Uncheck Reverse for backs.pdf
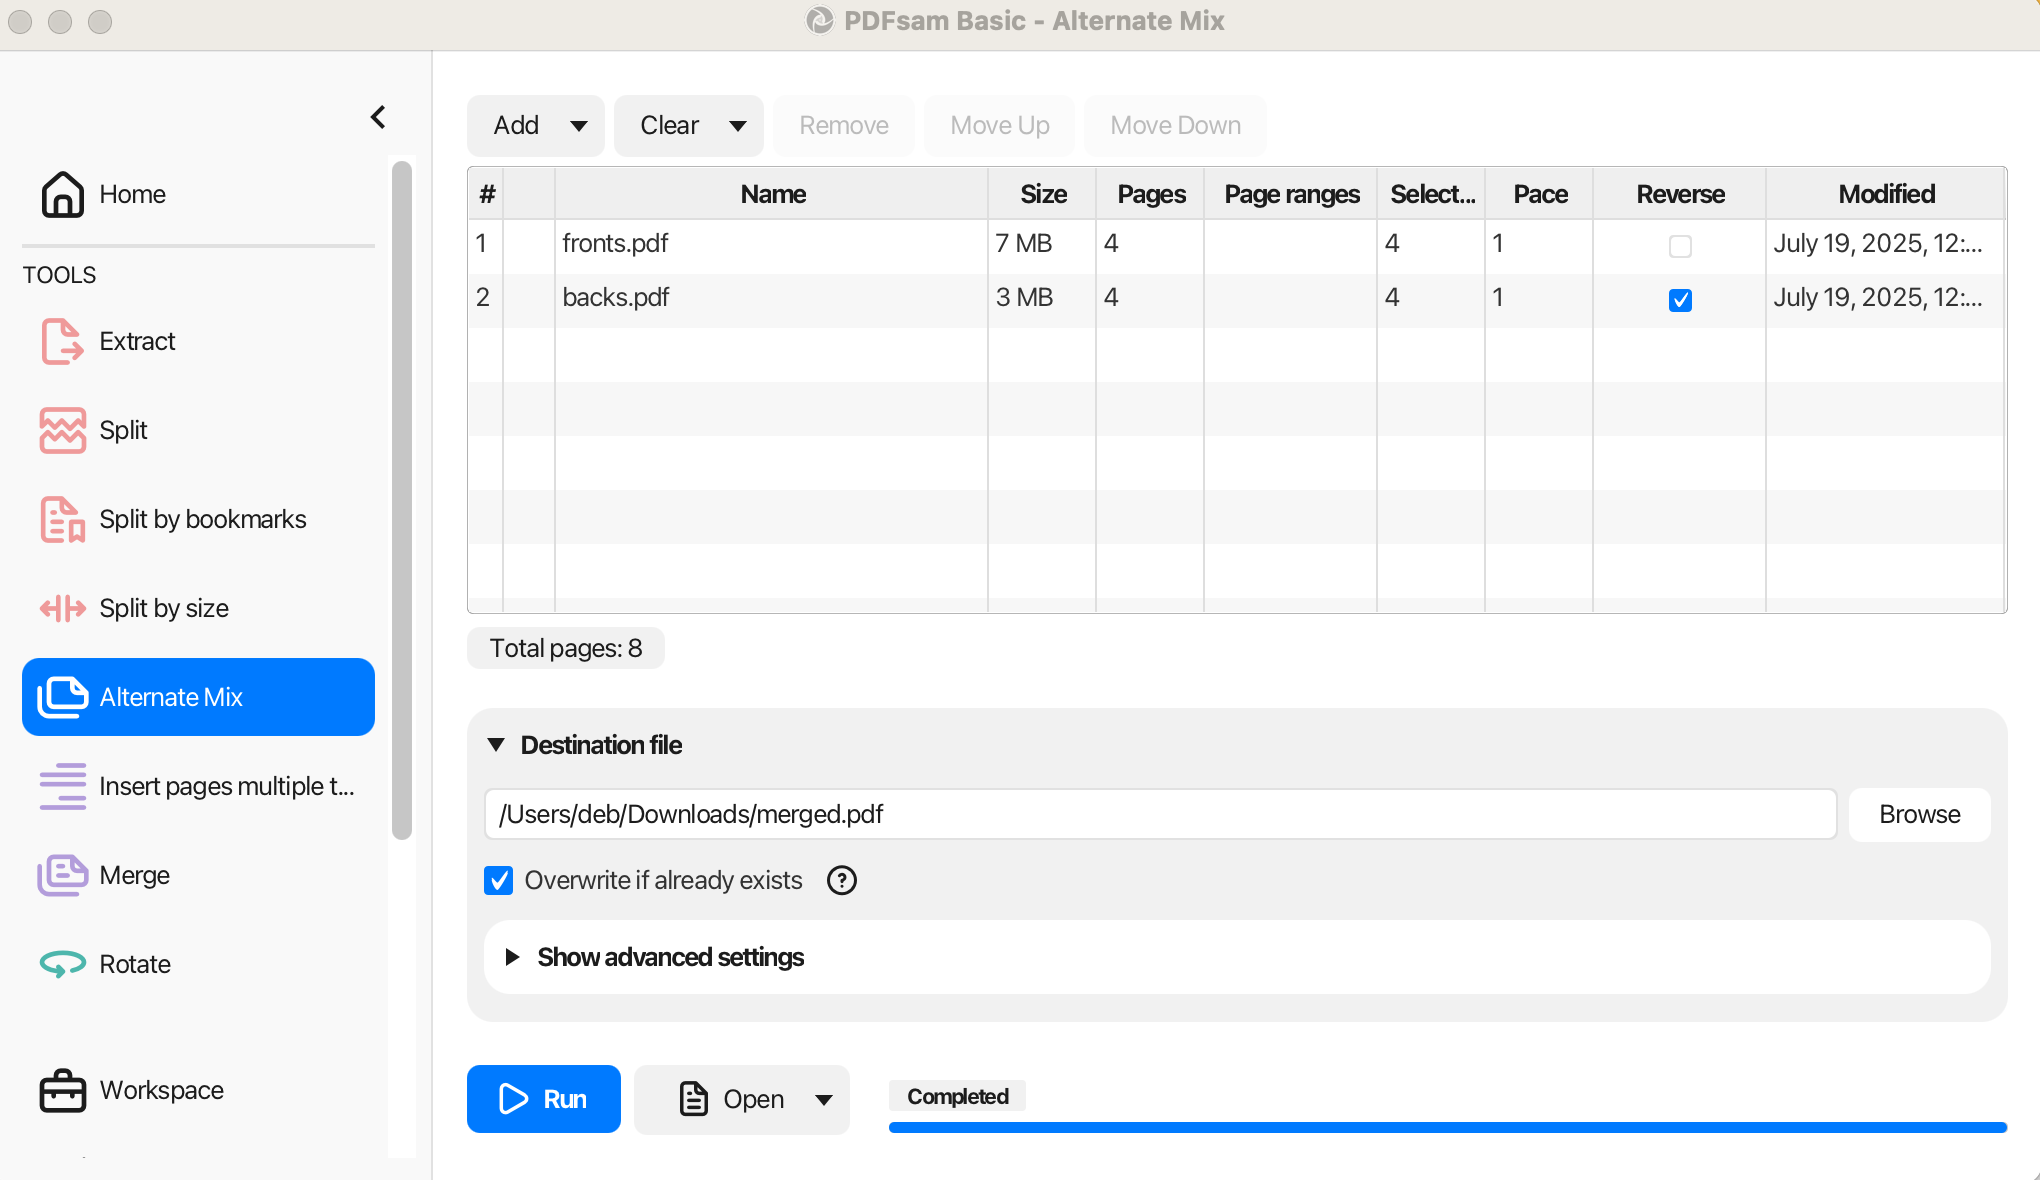The height and width of the screenshot is (1180, 2040). click(x=1680, y=300)
